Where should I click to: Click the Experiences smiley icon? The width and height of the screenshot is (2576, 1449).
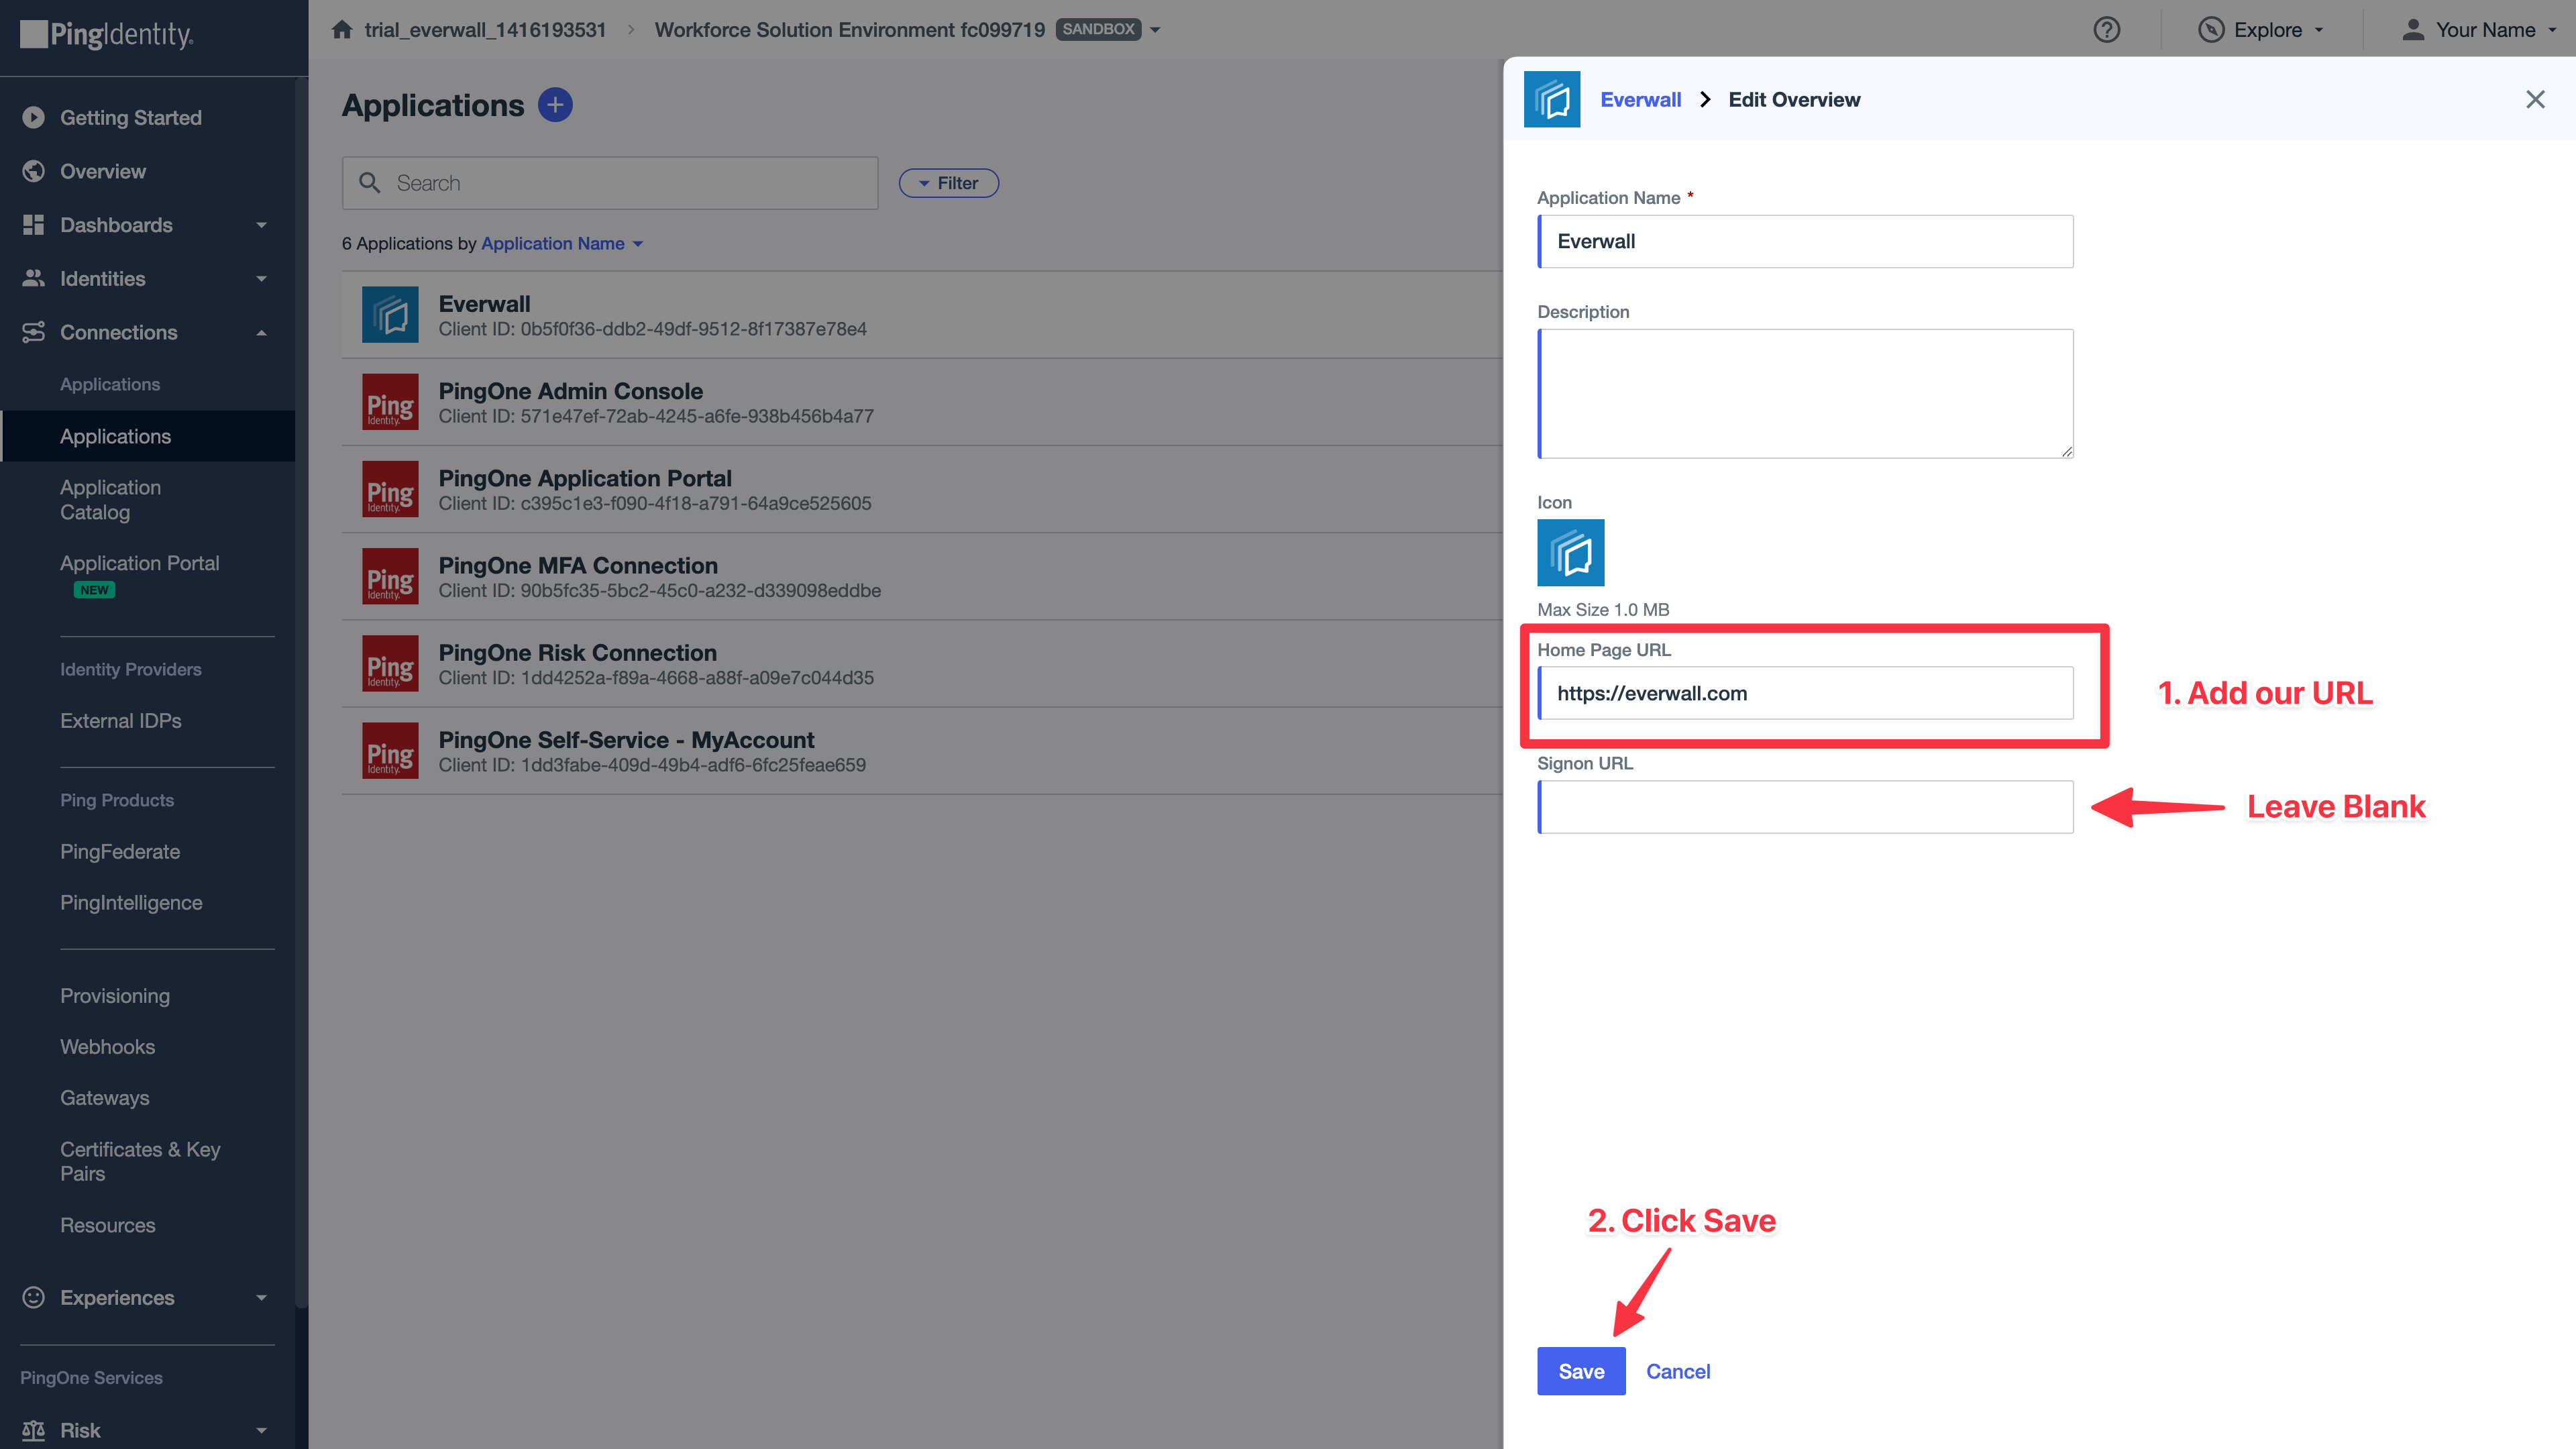[x=33, y=1297]
